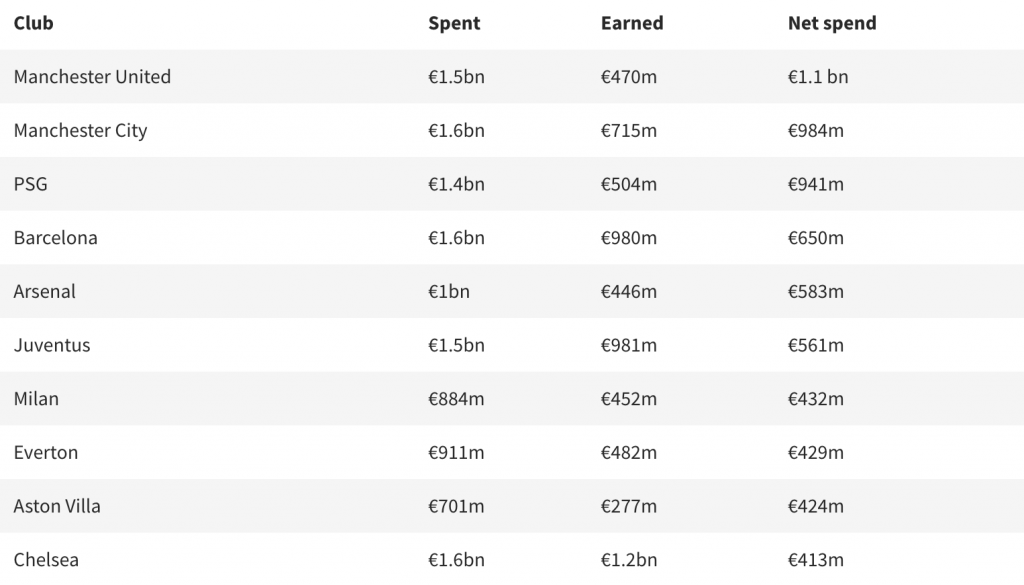Click the PSG row label
Screen dimensions: 1024x585
tap(31, 184)
